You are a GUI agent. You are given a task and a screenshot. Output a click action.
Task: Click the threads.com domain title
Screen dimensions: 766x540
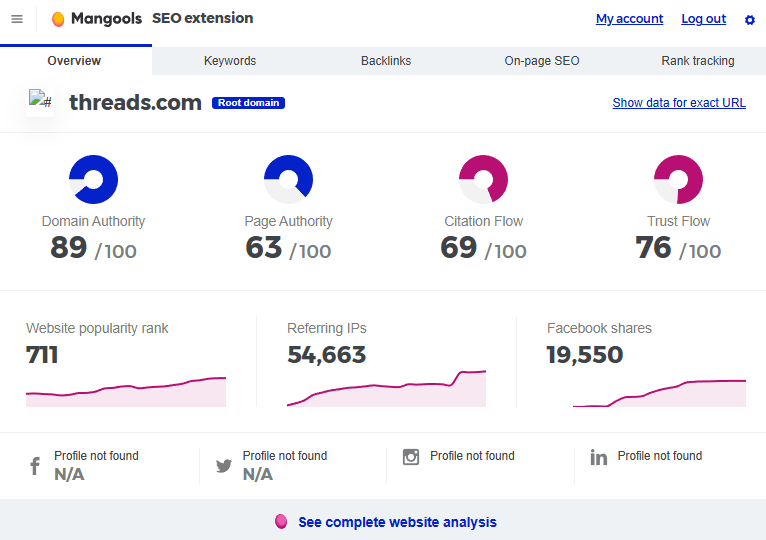(x=135, y=103)
